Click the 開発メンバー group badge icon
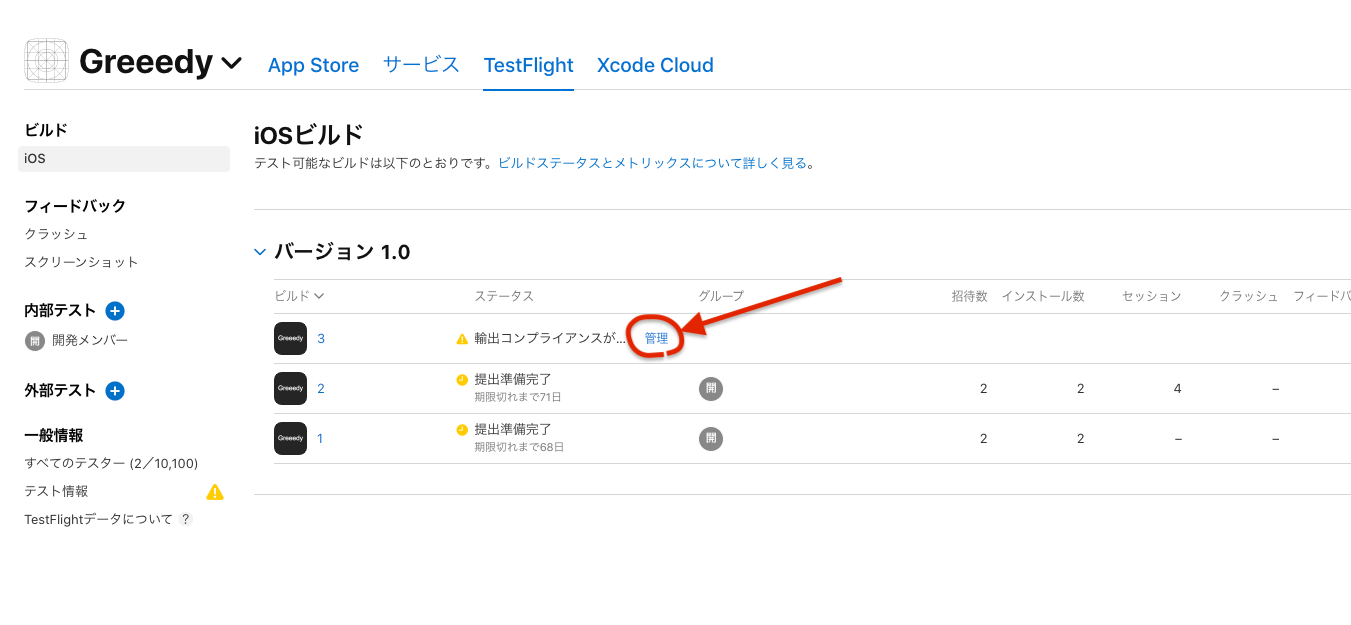The width and height of the screenshot is (1351, 625). (35, 341)
